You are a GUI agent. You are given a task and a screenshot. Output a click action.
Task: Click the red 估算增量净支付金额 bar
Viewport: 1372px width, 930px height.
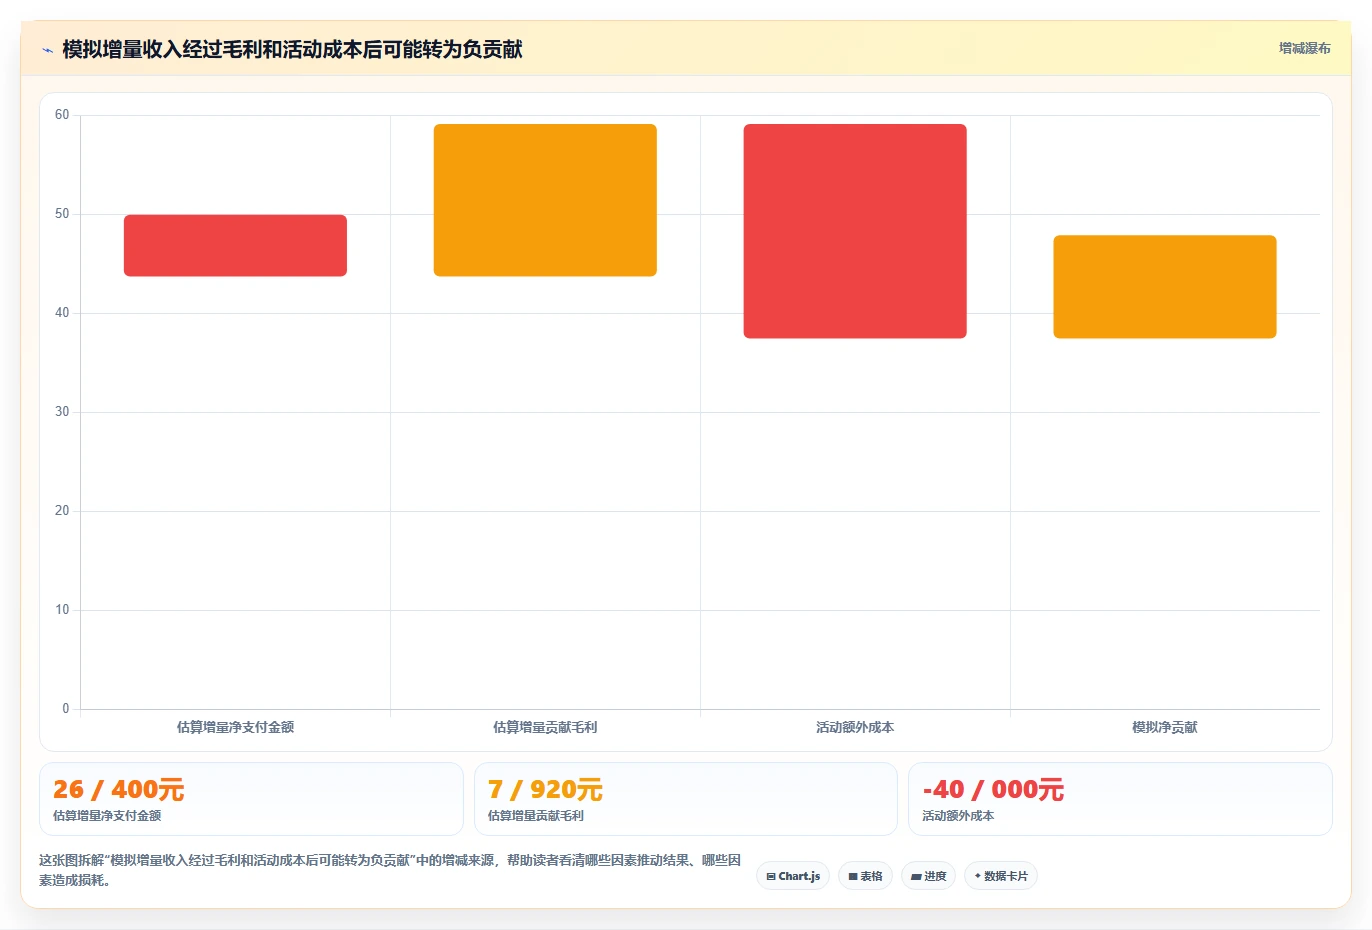pos(235,245)
